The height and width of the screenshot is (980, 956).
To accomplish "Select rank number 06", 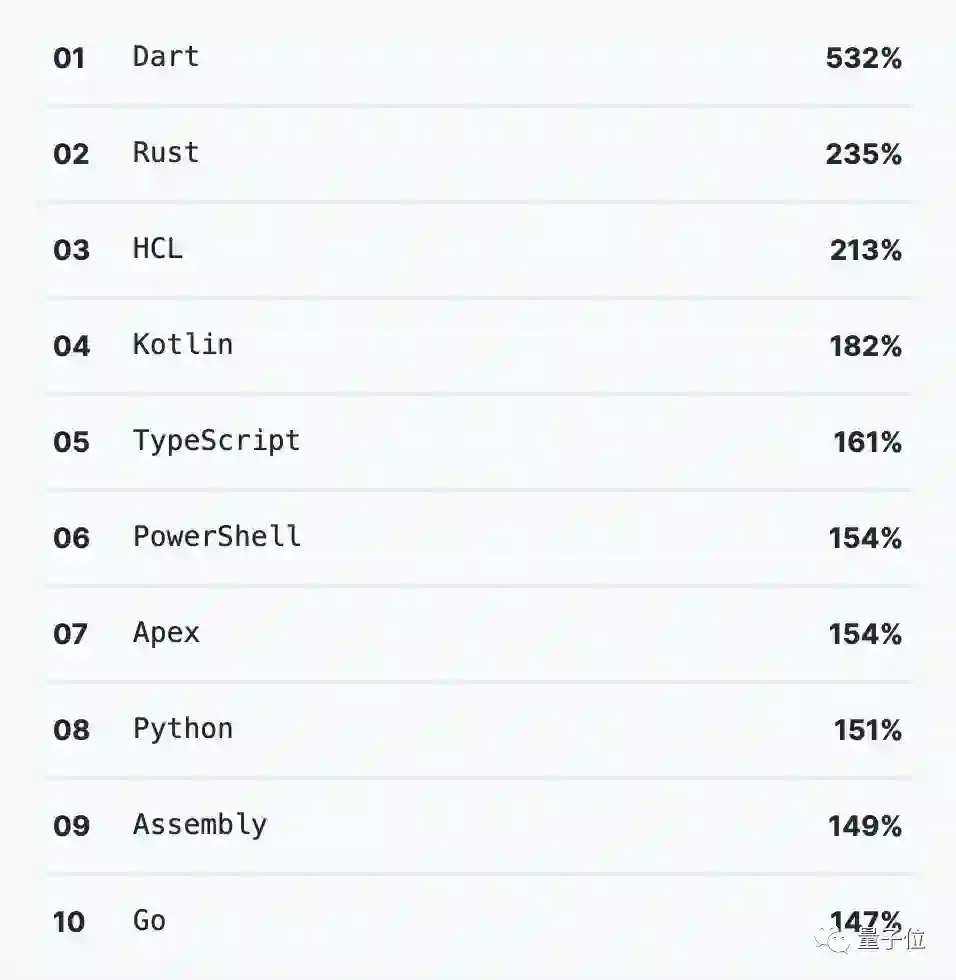I will coord(71,538).
